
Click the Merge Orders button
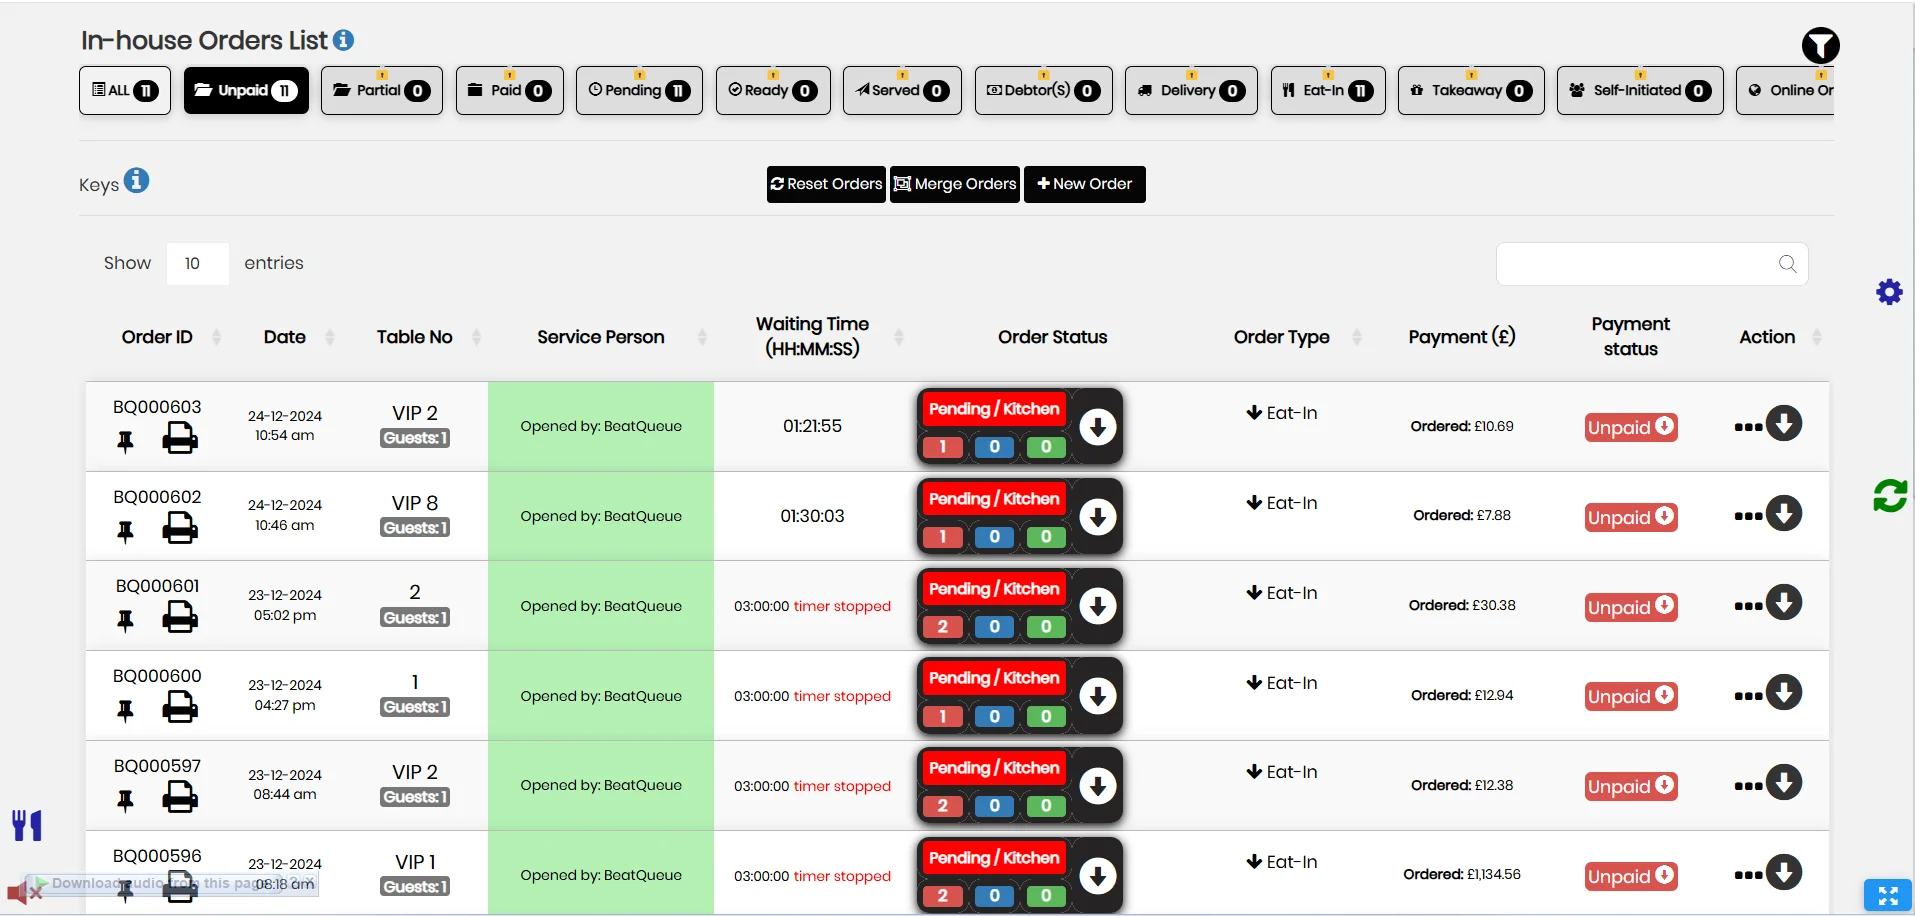point(955,184)
